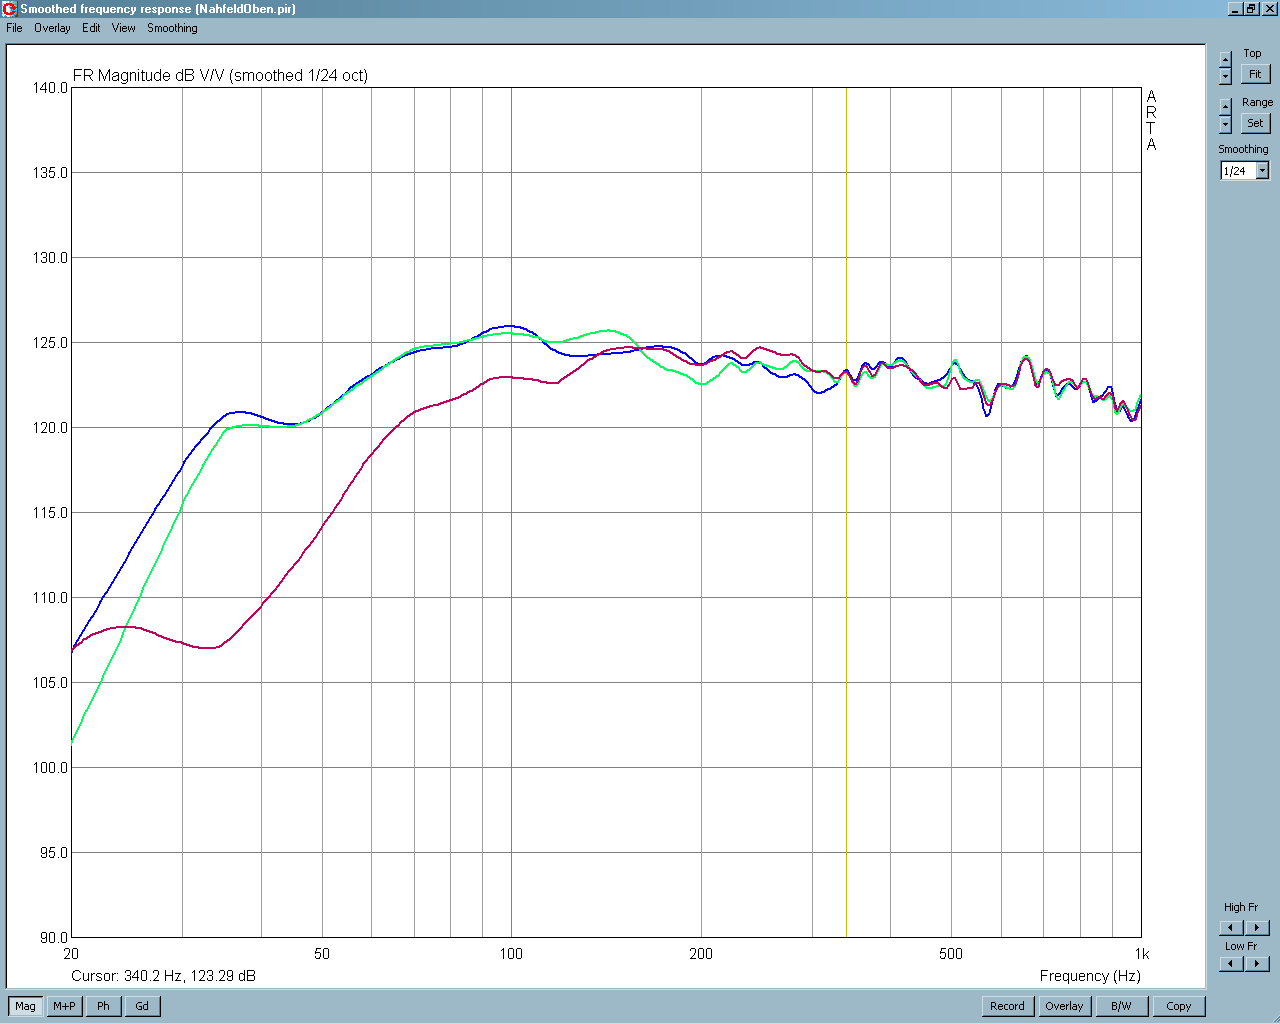Viewport: 1280px width, 1024px height.
Task: Restore the window with the restore button
Action: 1251,9
